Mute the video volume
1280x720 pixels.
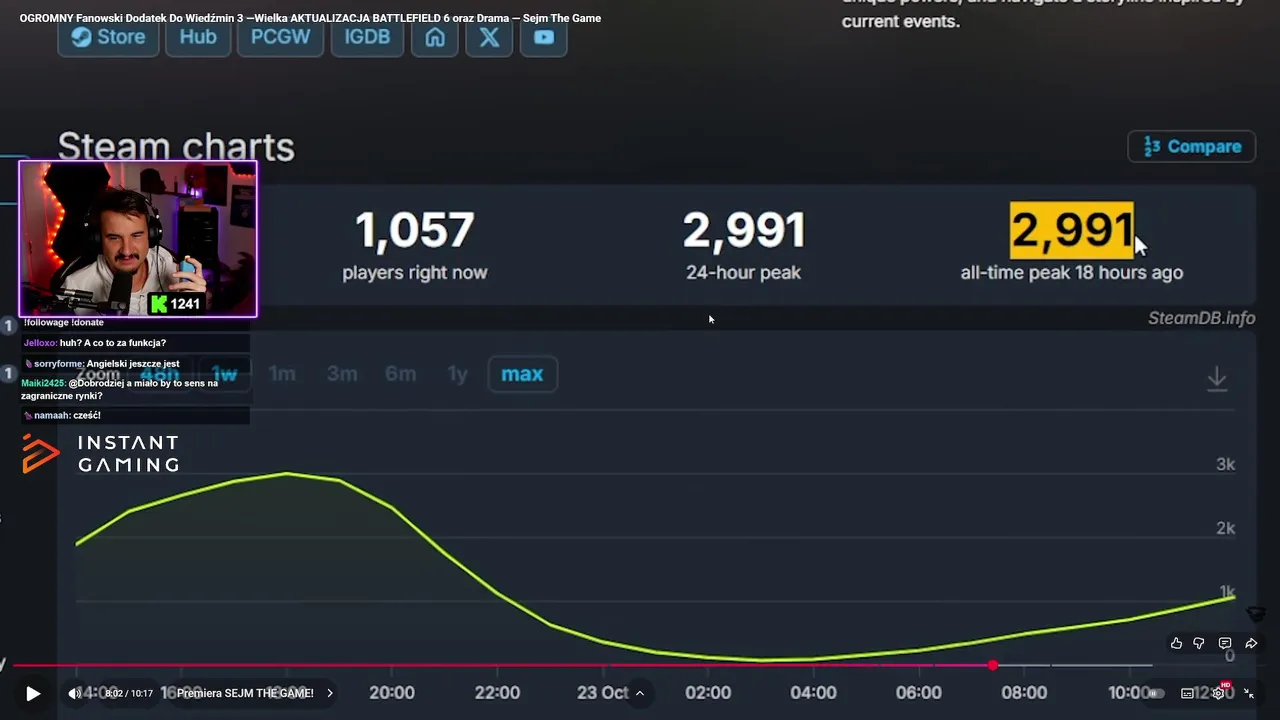click(75, 693)
